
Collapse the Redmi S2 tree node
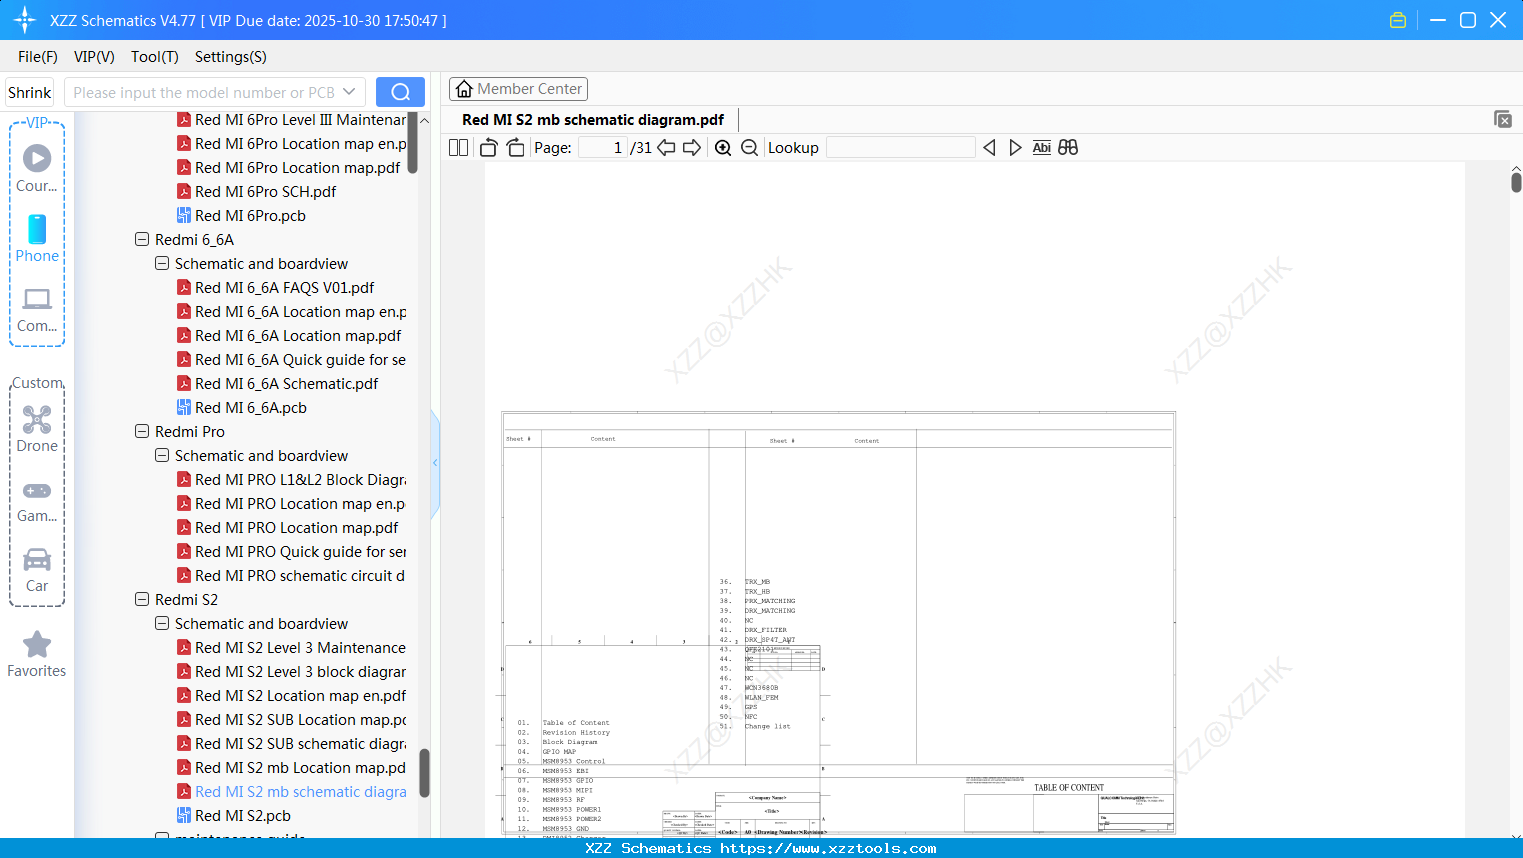pos(141,599)
